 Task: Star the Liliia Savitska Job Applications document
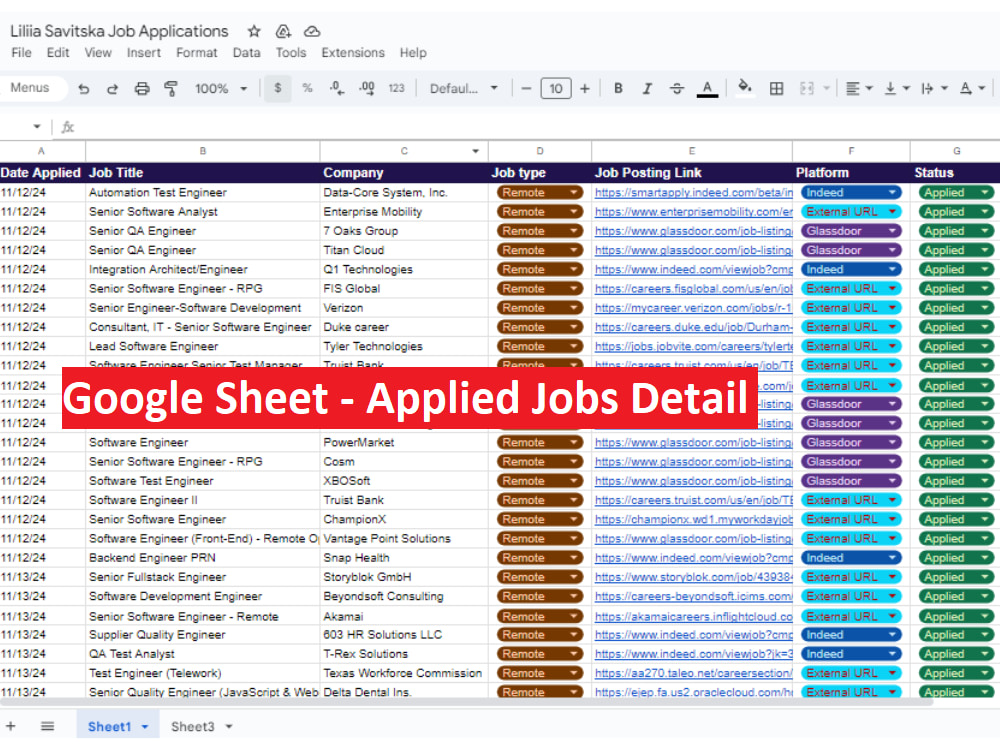pos(254,31)
